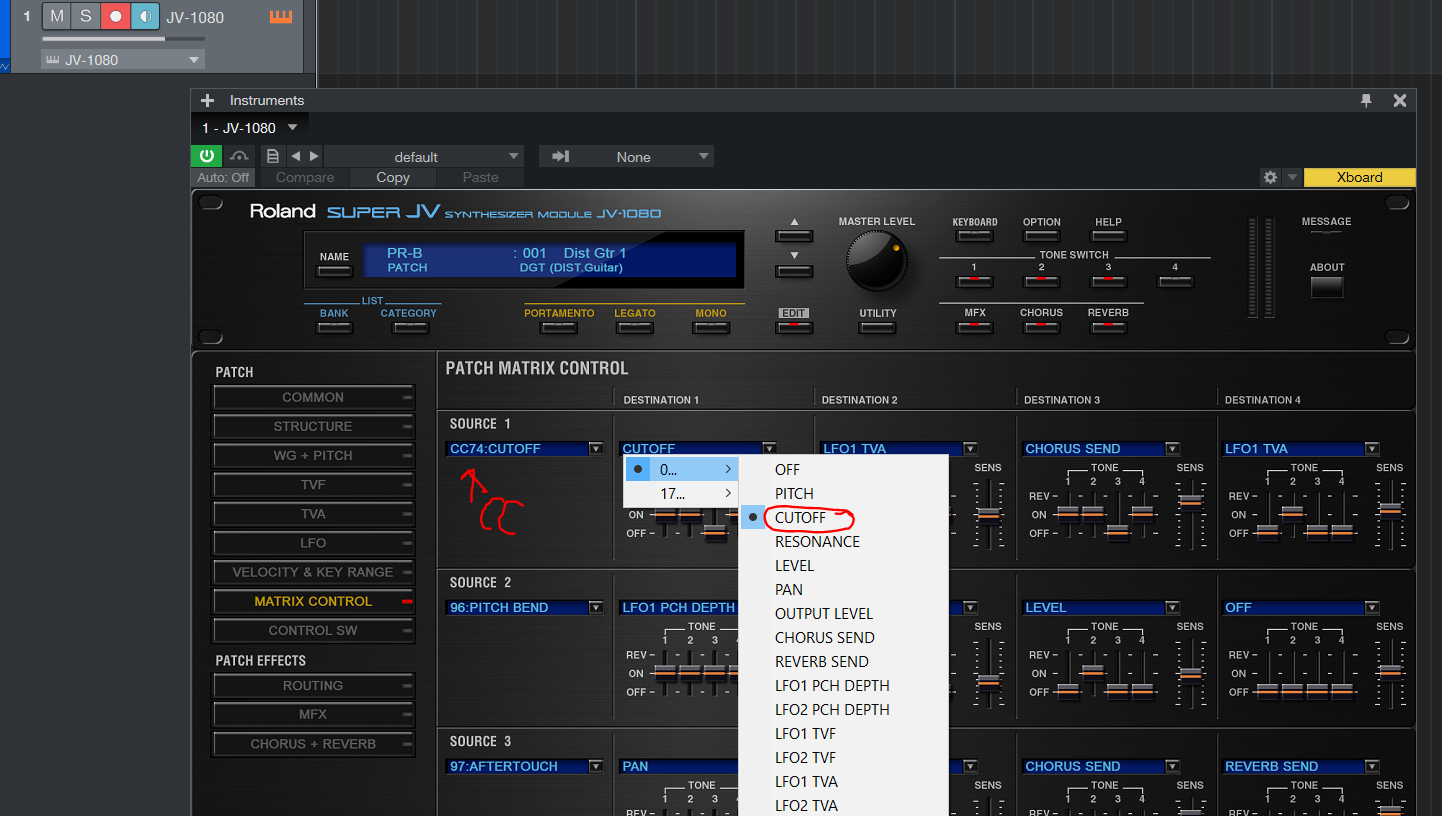Go to previous preset arrow
Viewport: 1442px width, 816px height.
tap(295, 156)
